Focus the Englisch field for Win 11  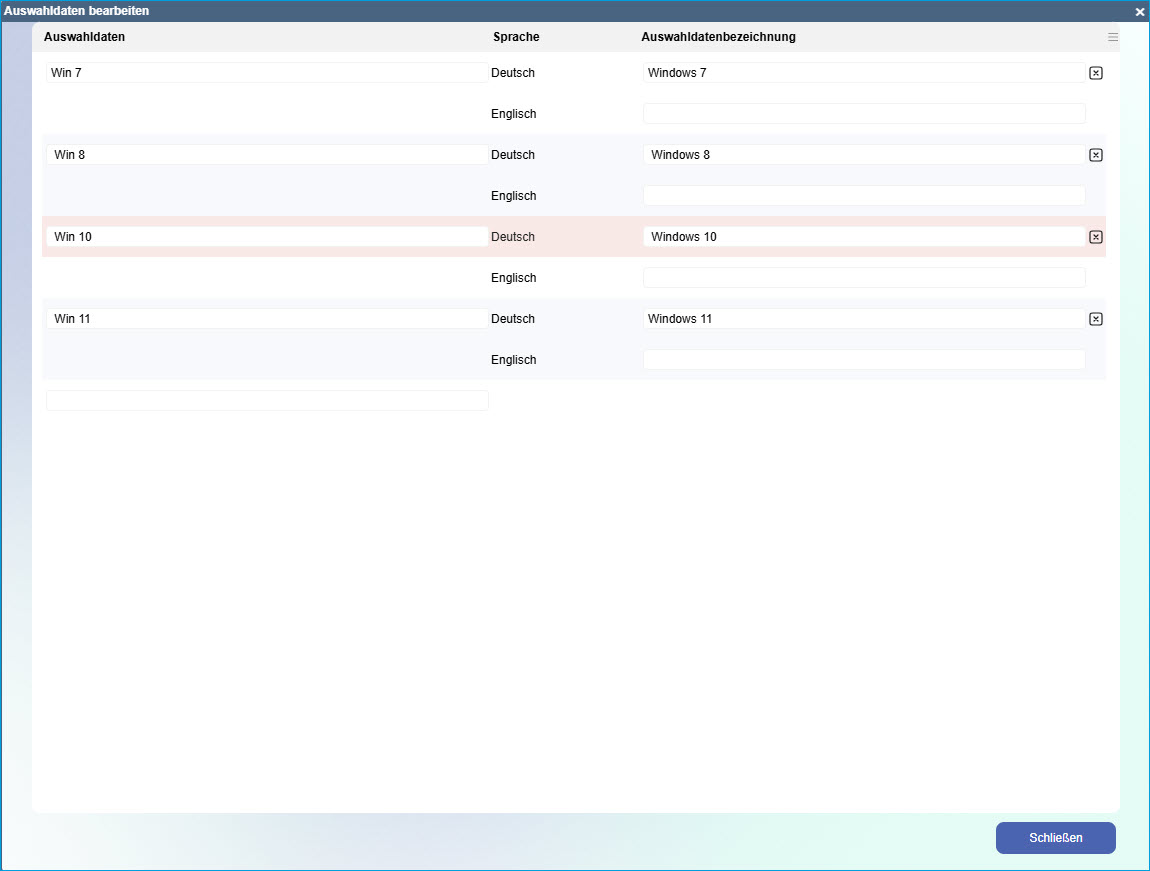[x=864, y=360]
